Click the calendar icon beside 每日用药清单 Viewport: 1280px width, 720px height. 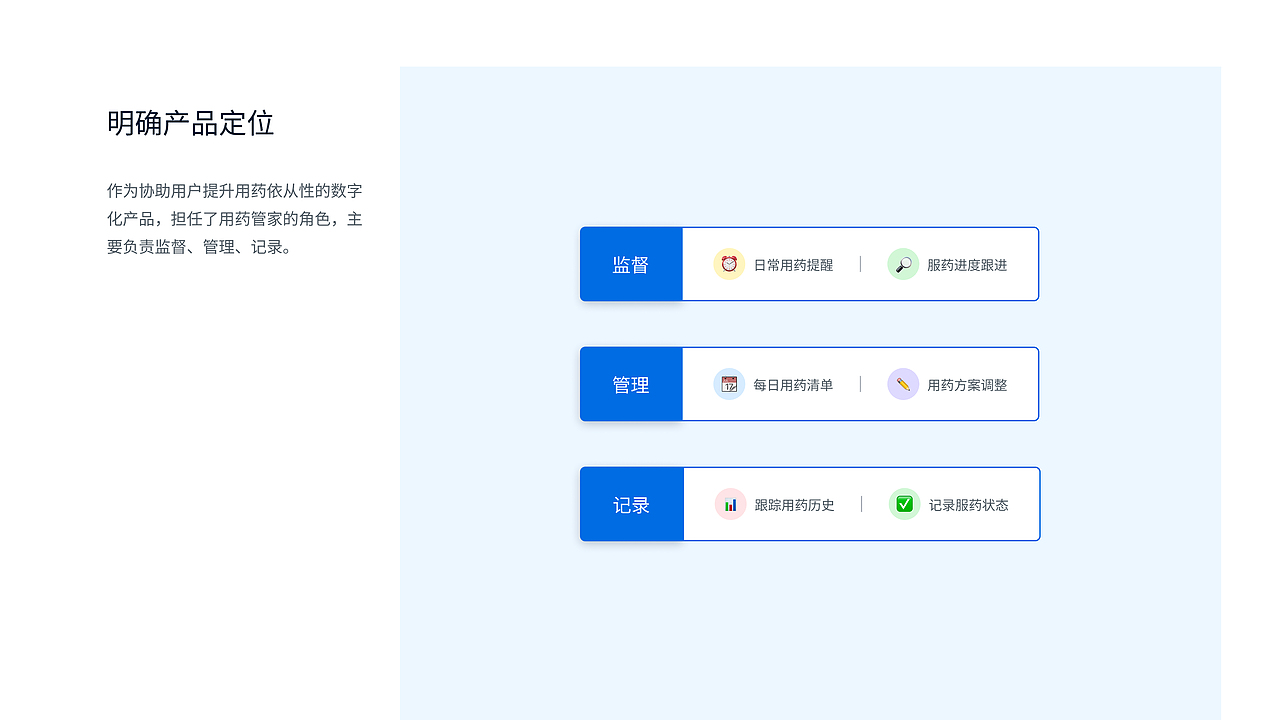(x=729, y=384)
